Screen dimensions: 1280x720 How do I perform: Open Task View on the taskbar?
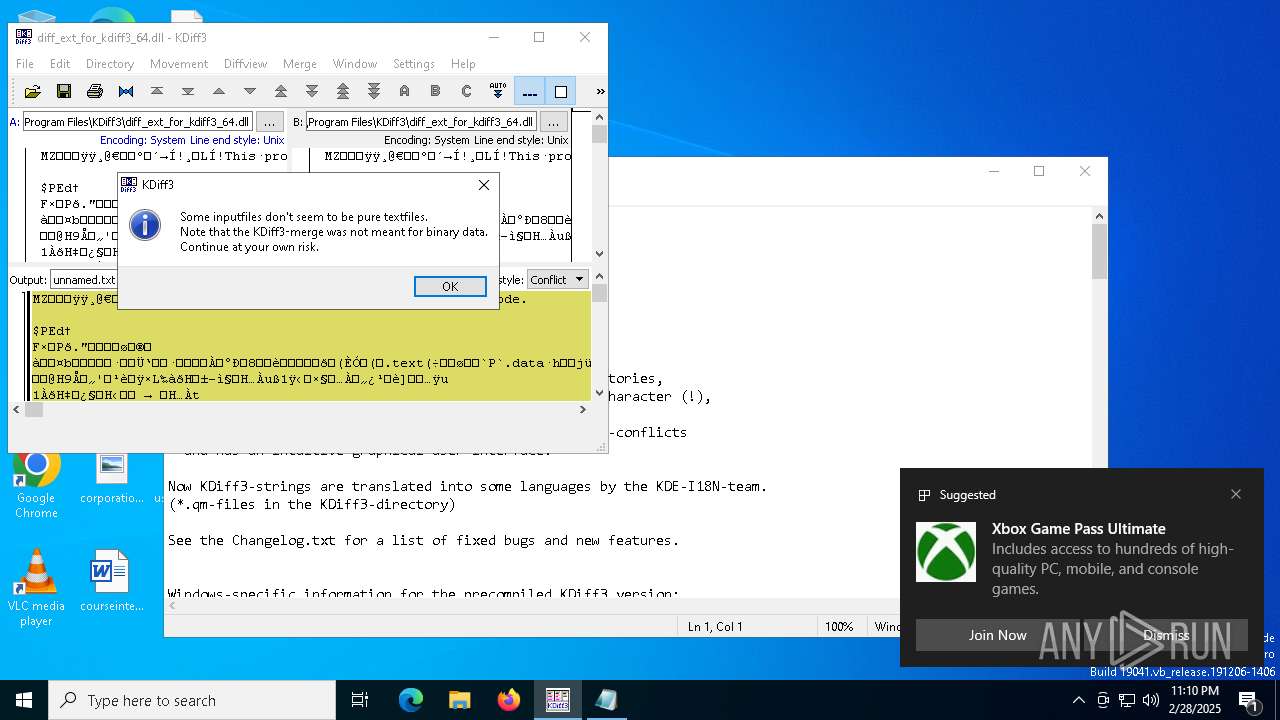click(360, 700)
